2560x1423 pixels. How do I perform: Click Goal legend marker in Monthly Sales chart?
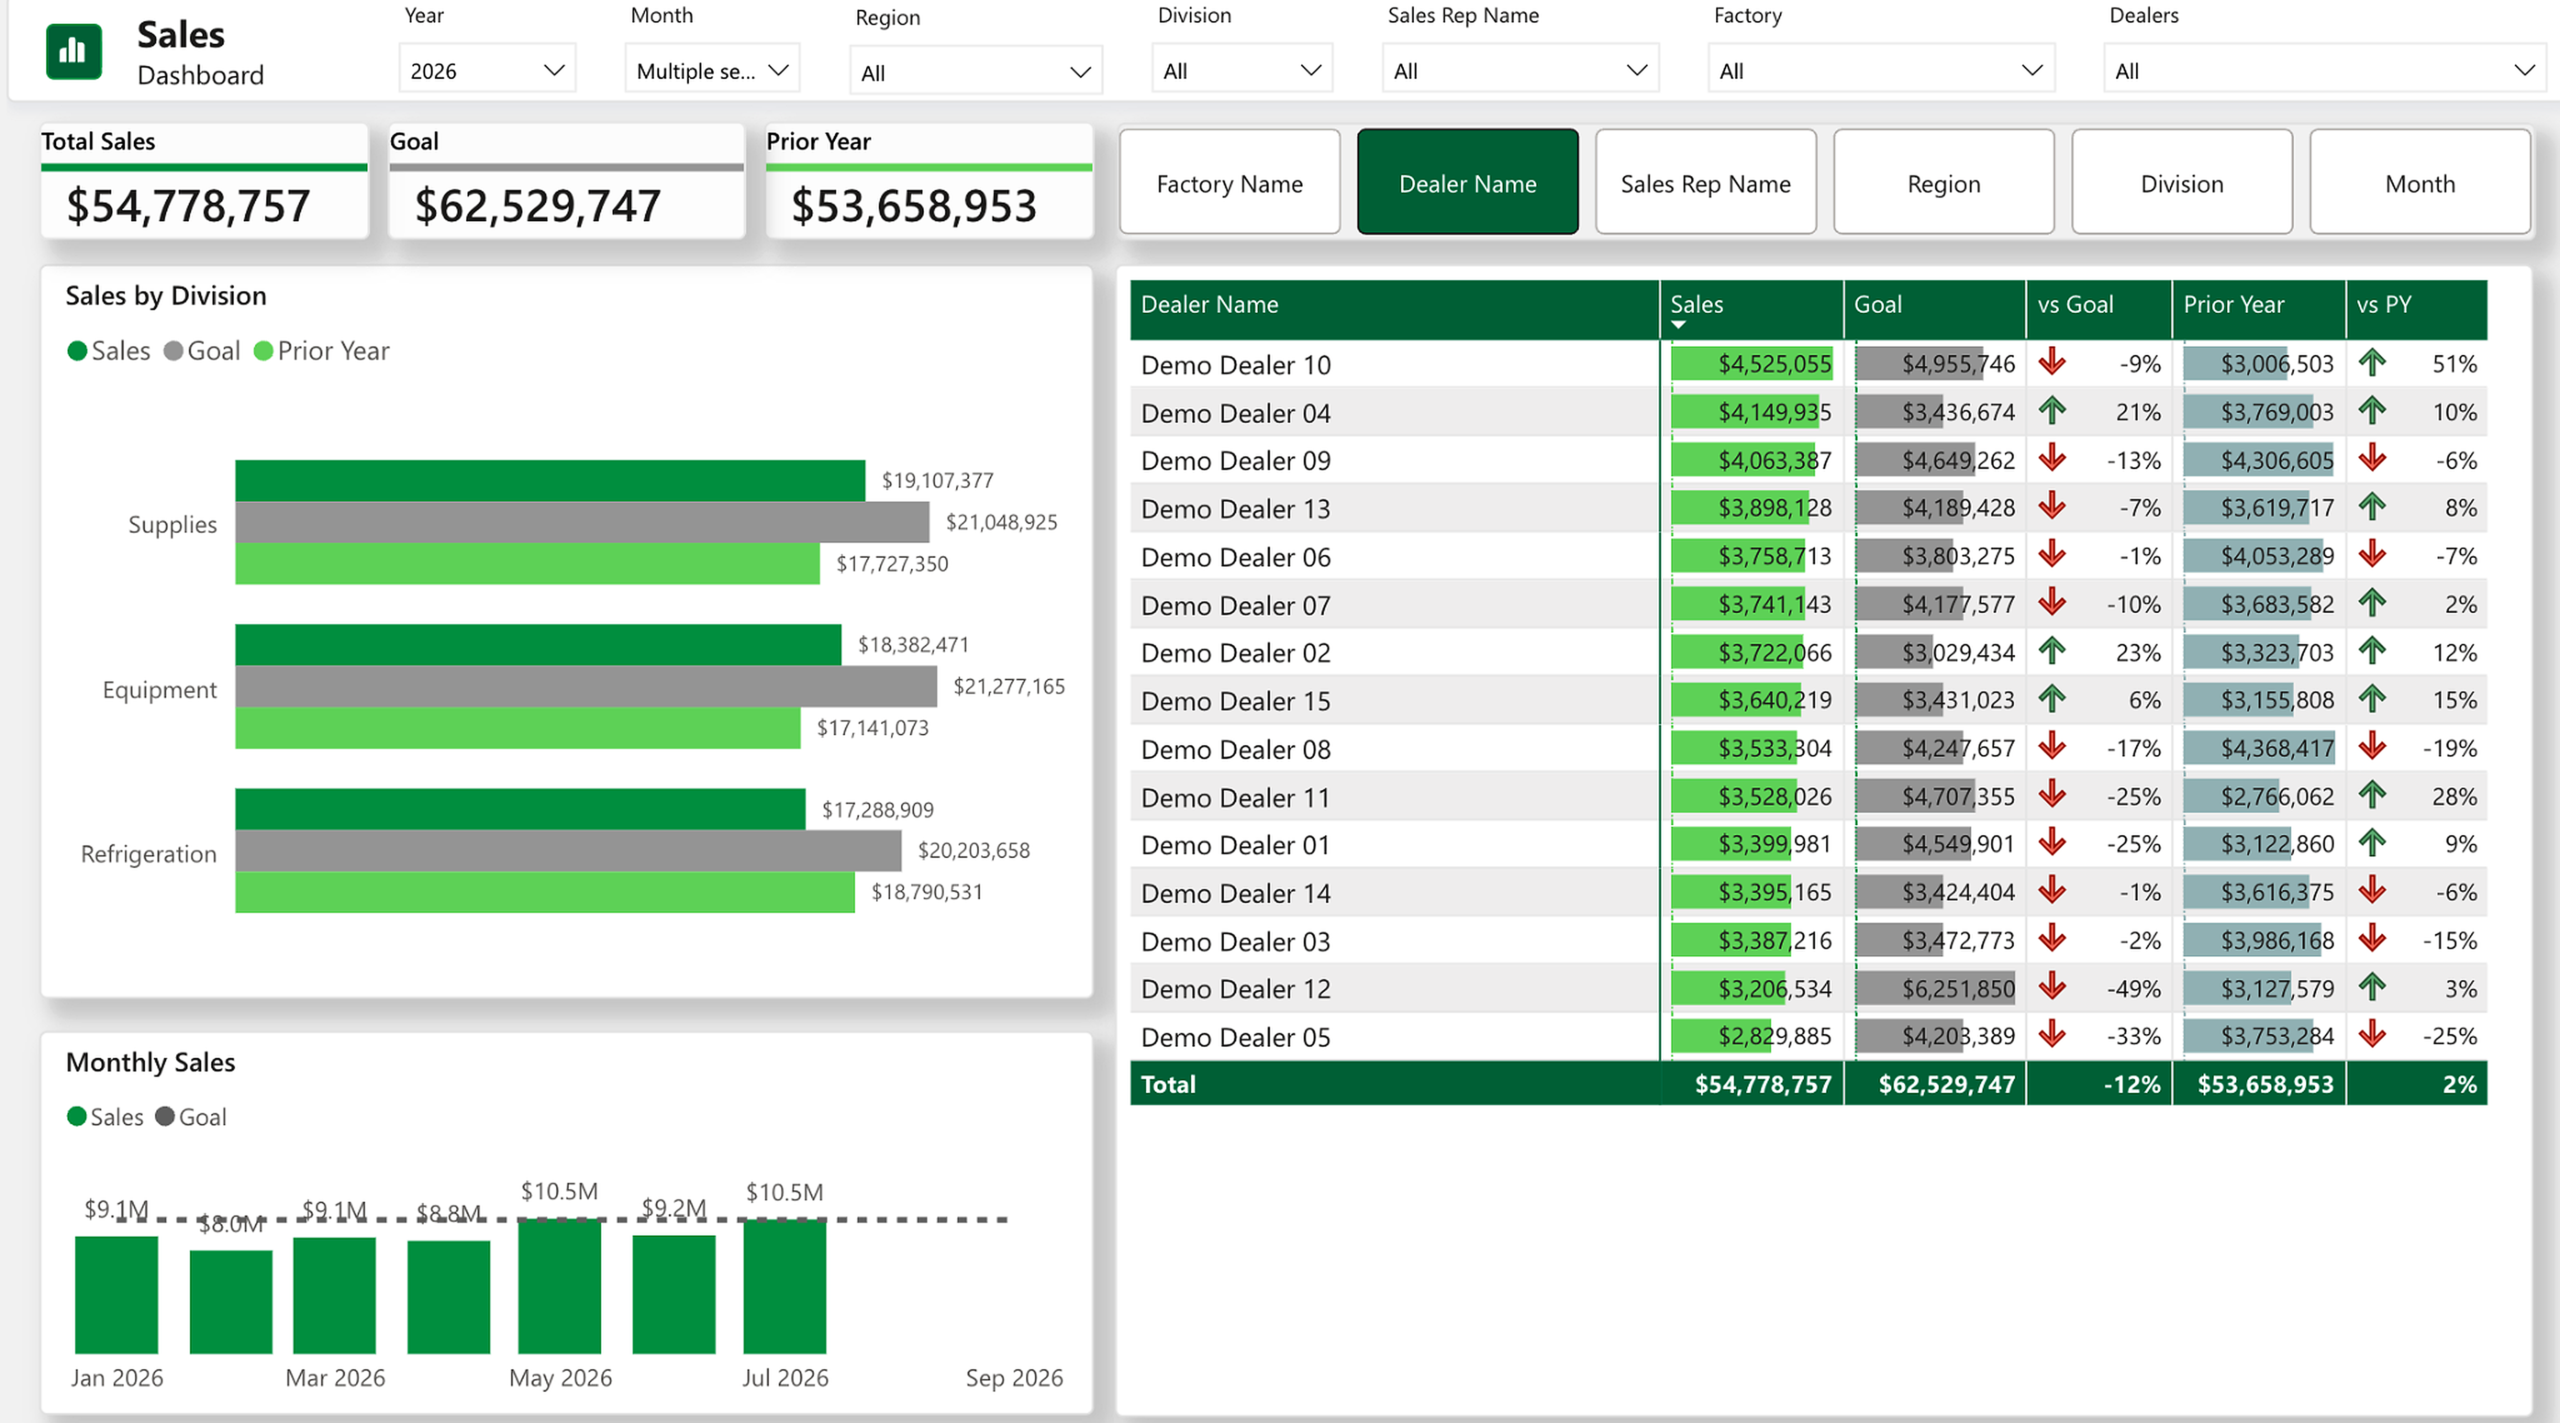(x=164, y=1116)
